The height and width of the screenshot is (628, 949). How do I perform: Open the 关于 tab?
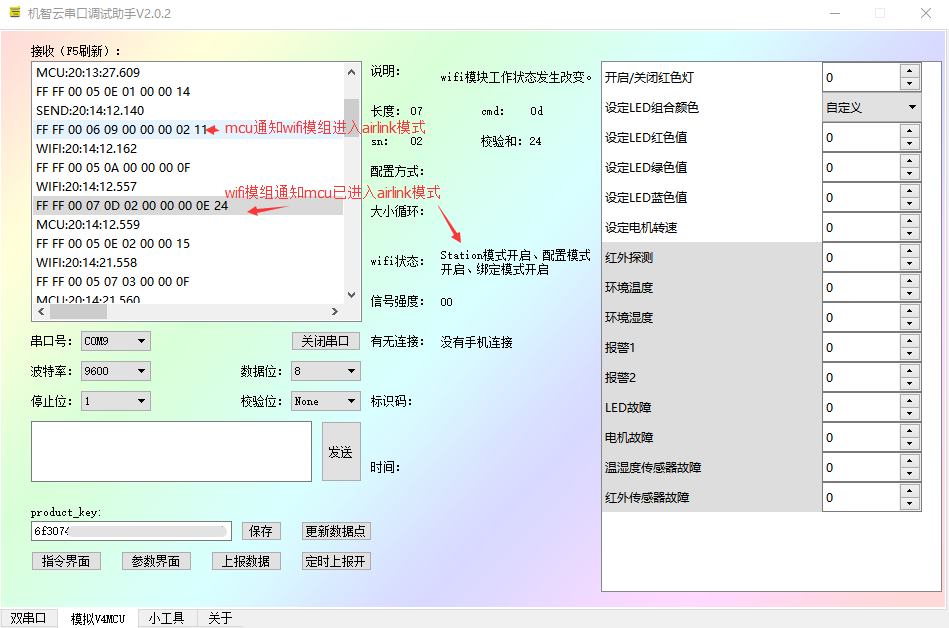[x=219, y=618]
